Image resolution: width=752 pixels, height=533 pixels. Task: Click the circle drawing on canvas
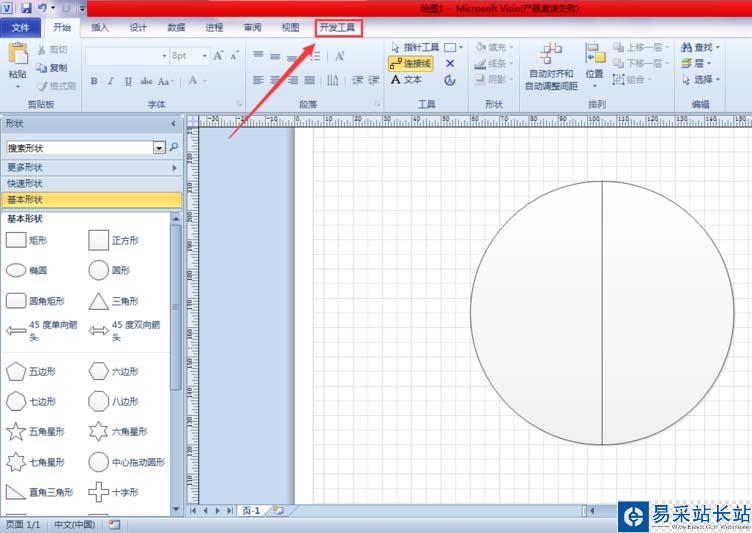pyautogui.click(x=602, y=313)
